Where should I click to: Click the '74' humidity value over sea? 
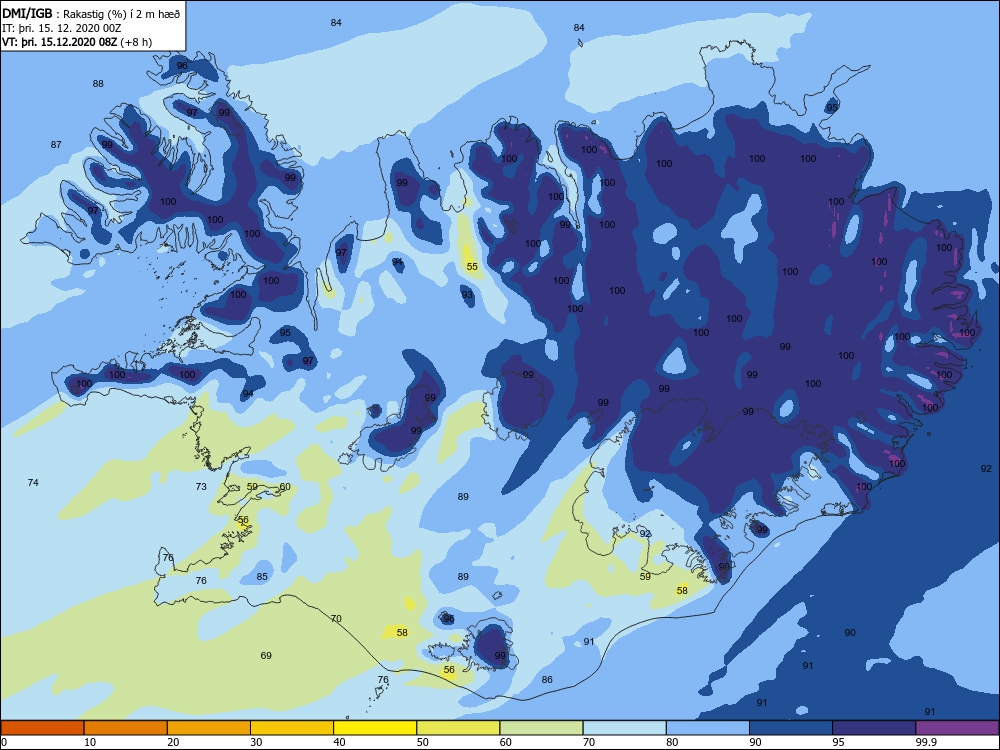point(33,483)
